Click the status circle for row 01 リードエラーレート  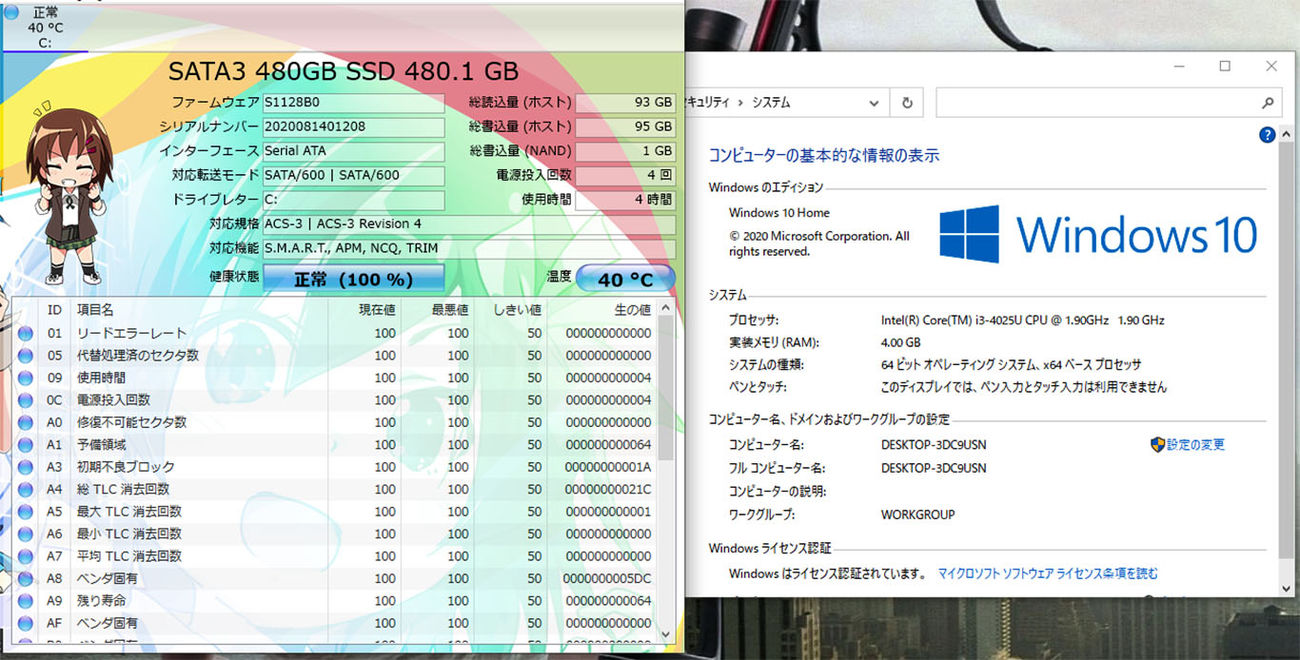pyautogui.click(x=26, y=333)
